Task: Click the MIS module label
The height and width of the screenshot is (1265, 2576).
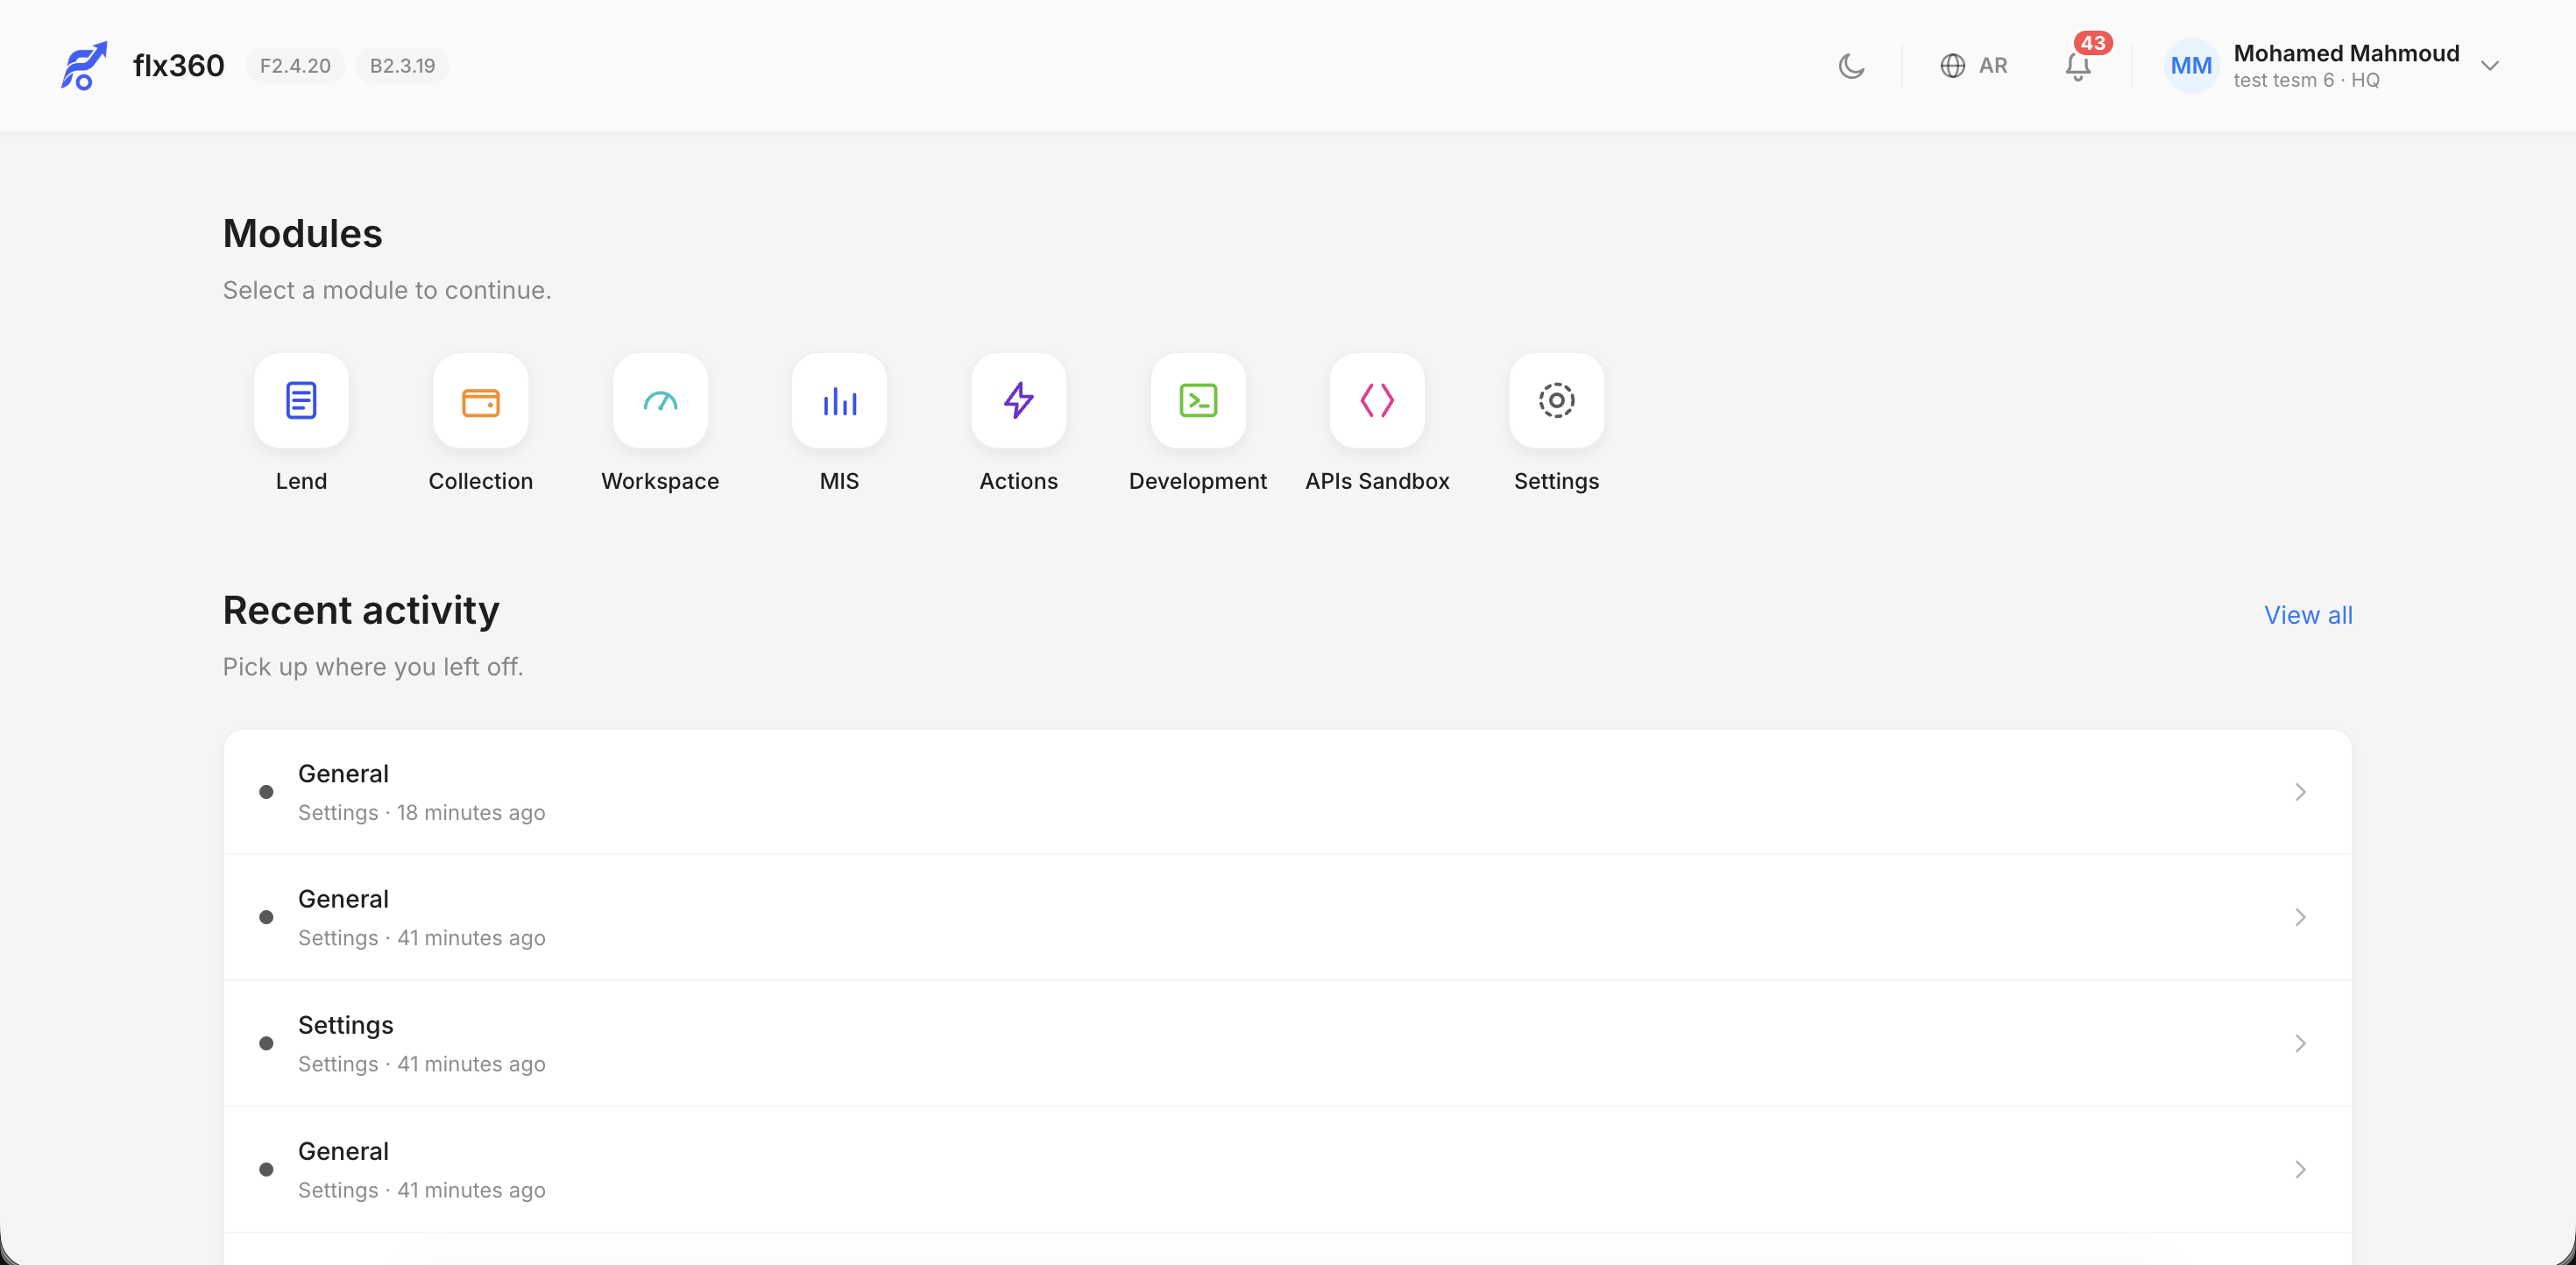Action: [839, 481]
